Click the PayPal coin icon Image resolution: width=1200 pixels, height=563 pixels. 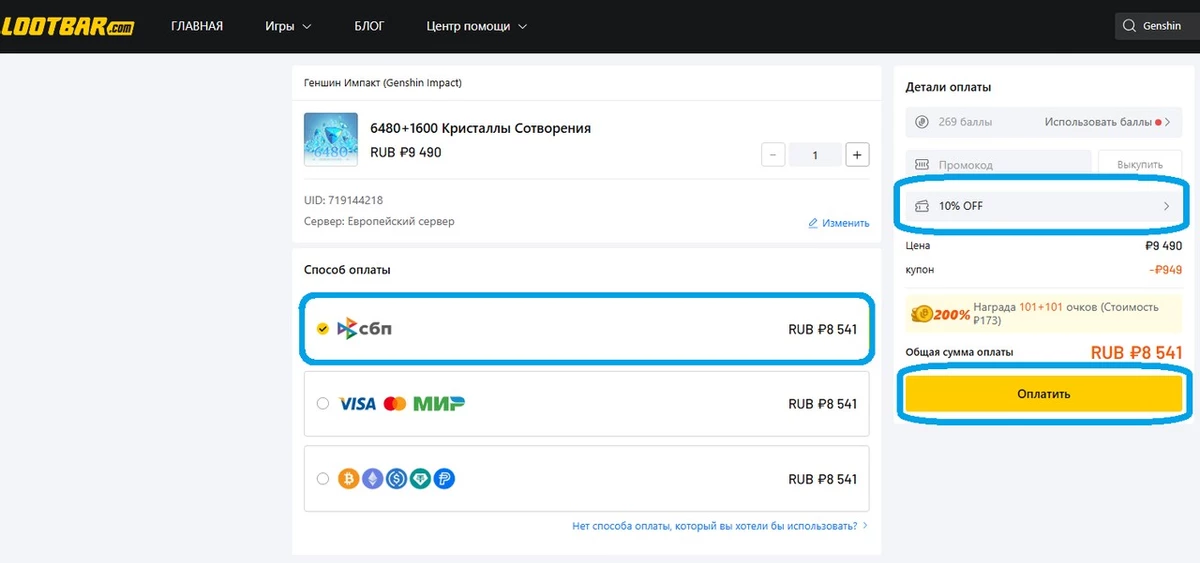[445, 479]
